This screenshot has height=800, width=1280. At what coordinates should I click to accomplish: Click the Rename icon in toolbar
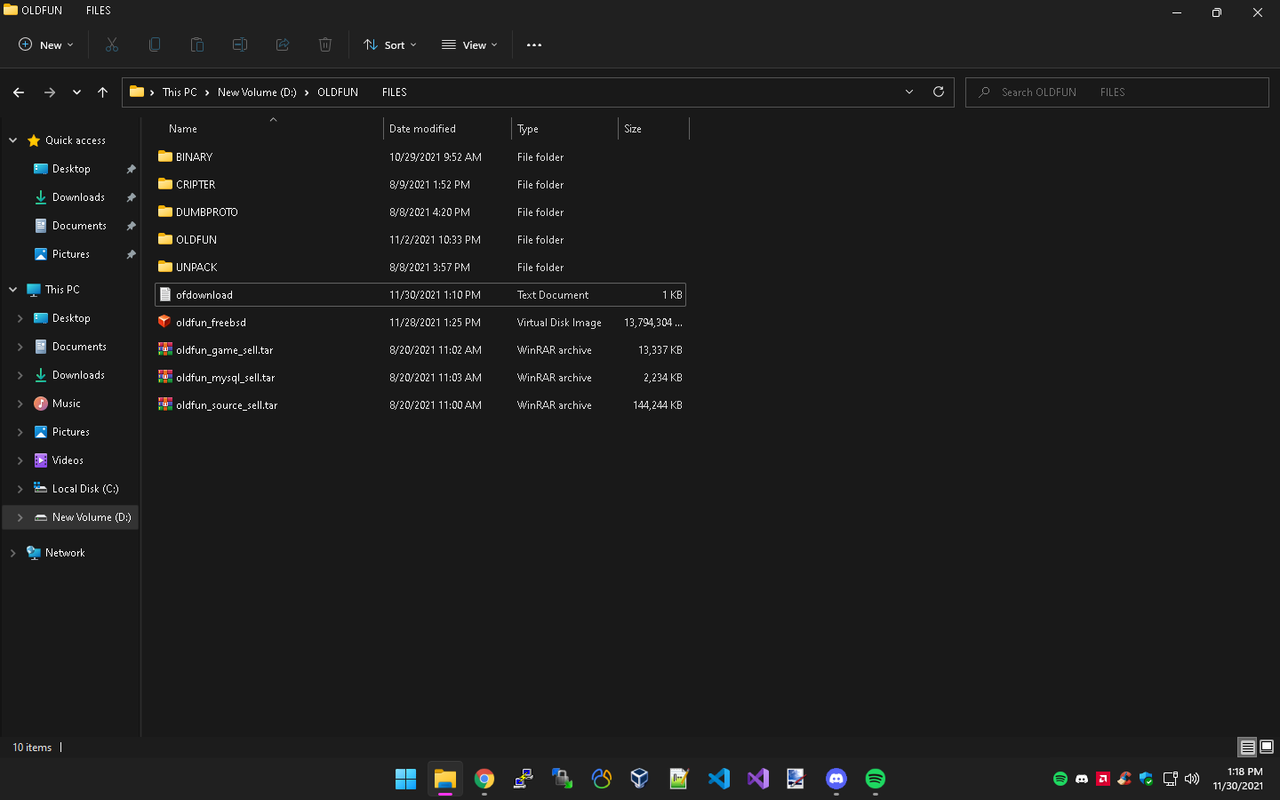240,45
